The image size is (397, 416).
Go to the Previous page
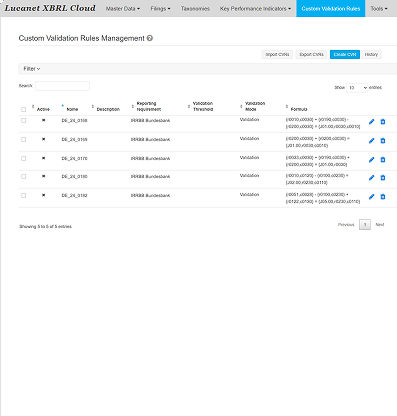point(346,225)
